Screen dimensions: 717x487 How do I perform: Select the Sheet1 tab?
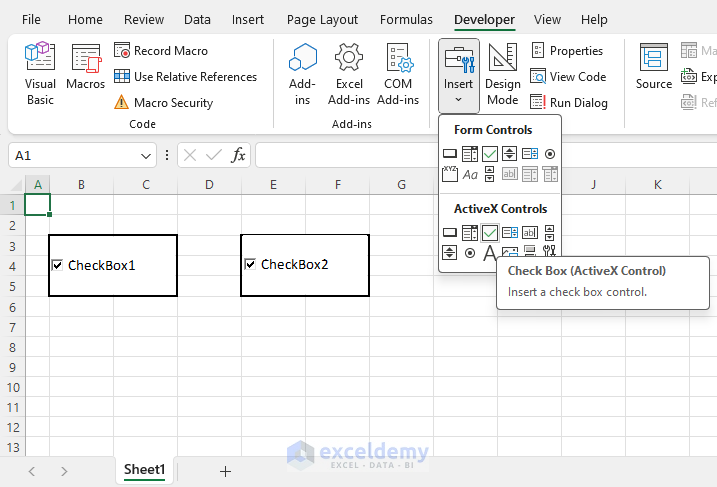coord(144,470)
